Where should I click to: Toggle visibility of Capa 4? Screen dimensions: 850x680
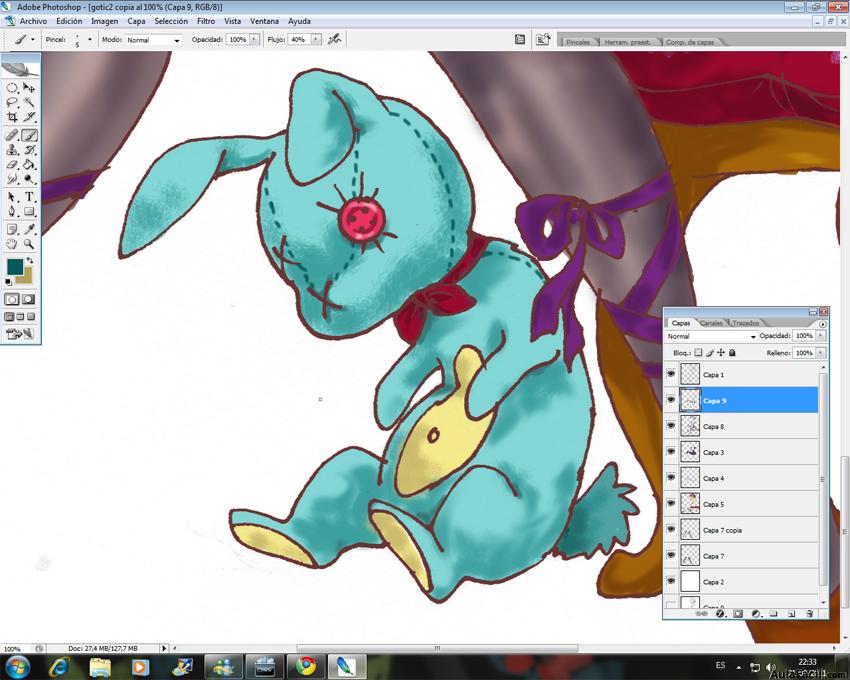click(671, 478)
